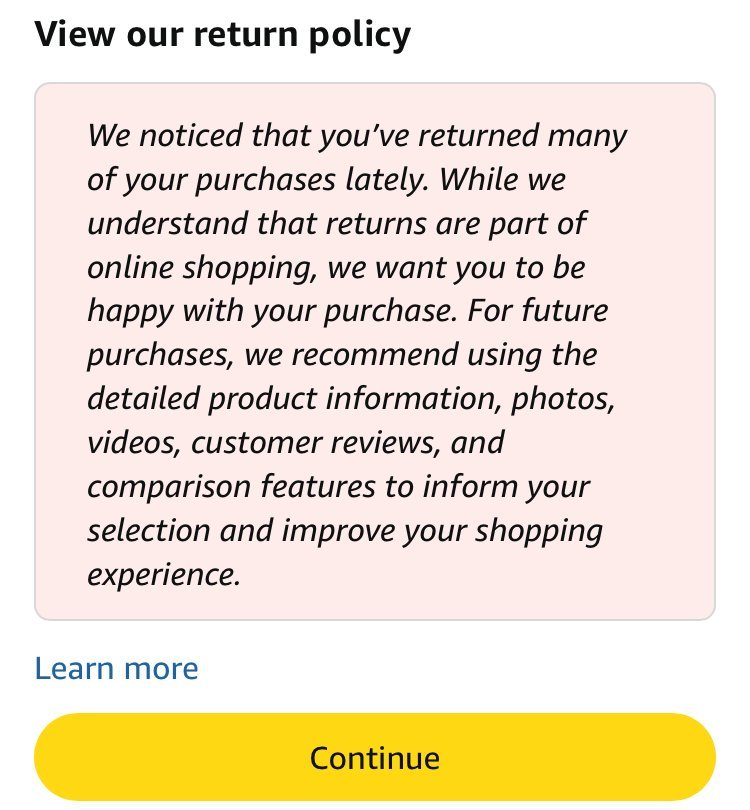Screen dimensions: 750x810
Task: Click the View our return policy heading
Action: [x=222, y=35]
